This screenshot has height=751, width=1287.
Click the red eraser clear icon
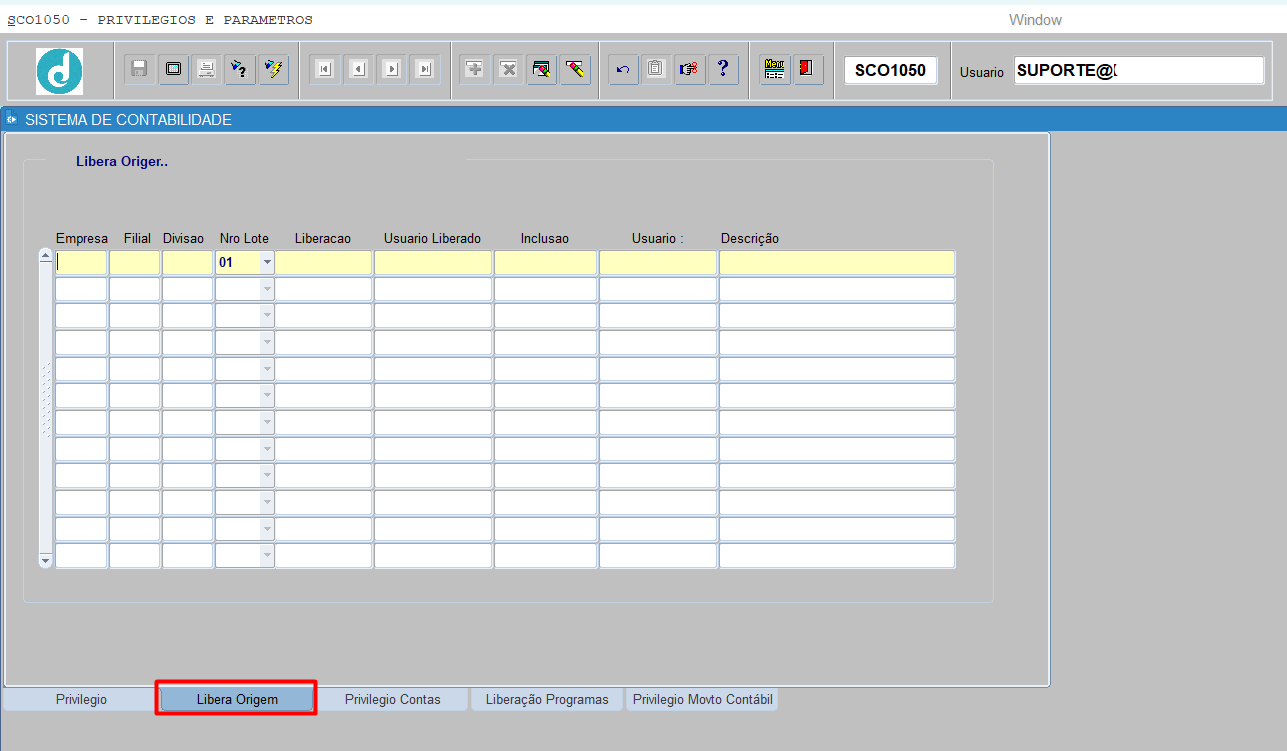[x=574, y=69]
